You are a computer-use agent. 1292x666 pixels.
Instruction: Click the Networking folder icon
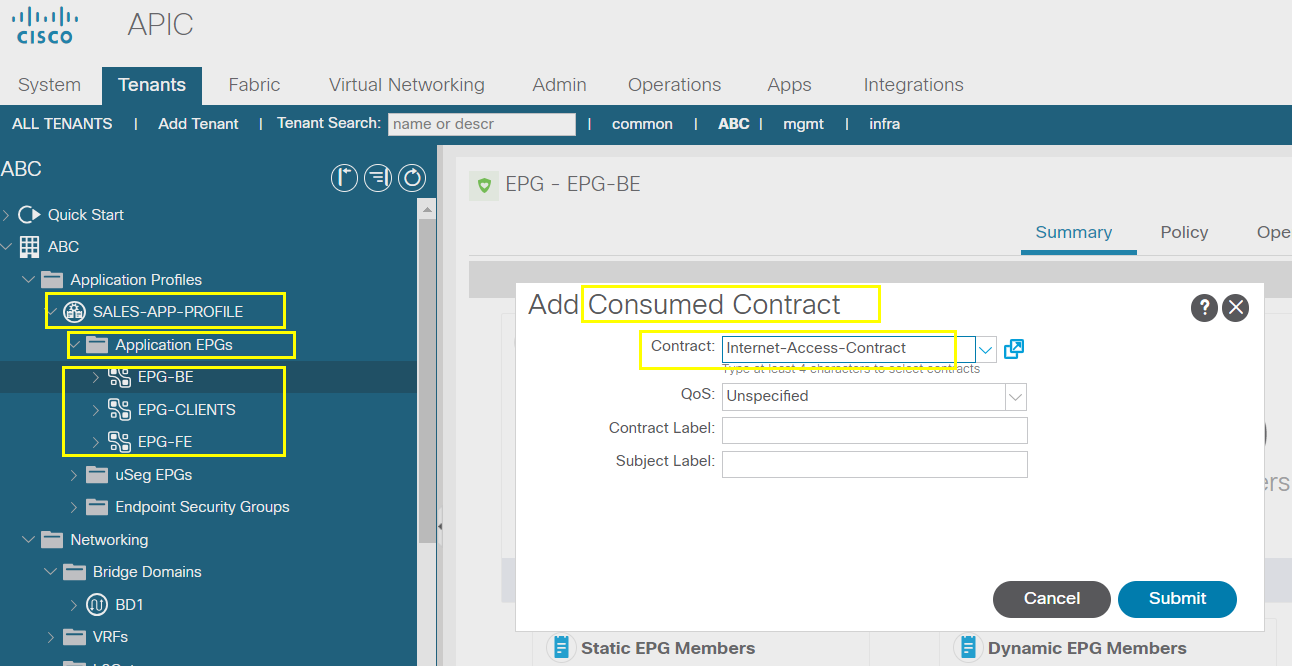(x=52, y=539)
